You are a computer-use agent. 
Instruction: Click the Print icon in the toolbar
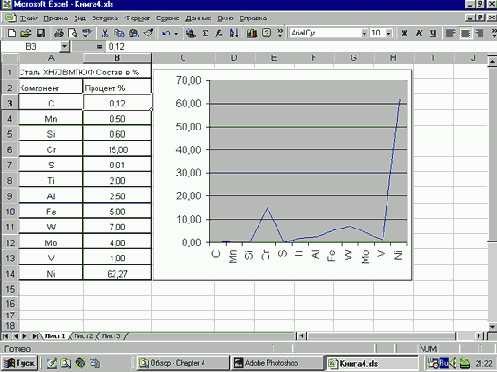click(59, 33)
